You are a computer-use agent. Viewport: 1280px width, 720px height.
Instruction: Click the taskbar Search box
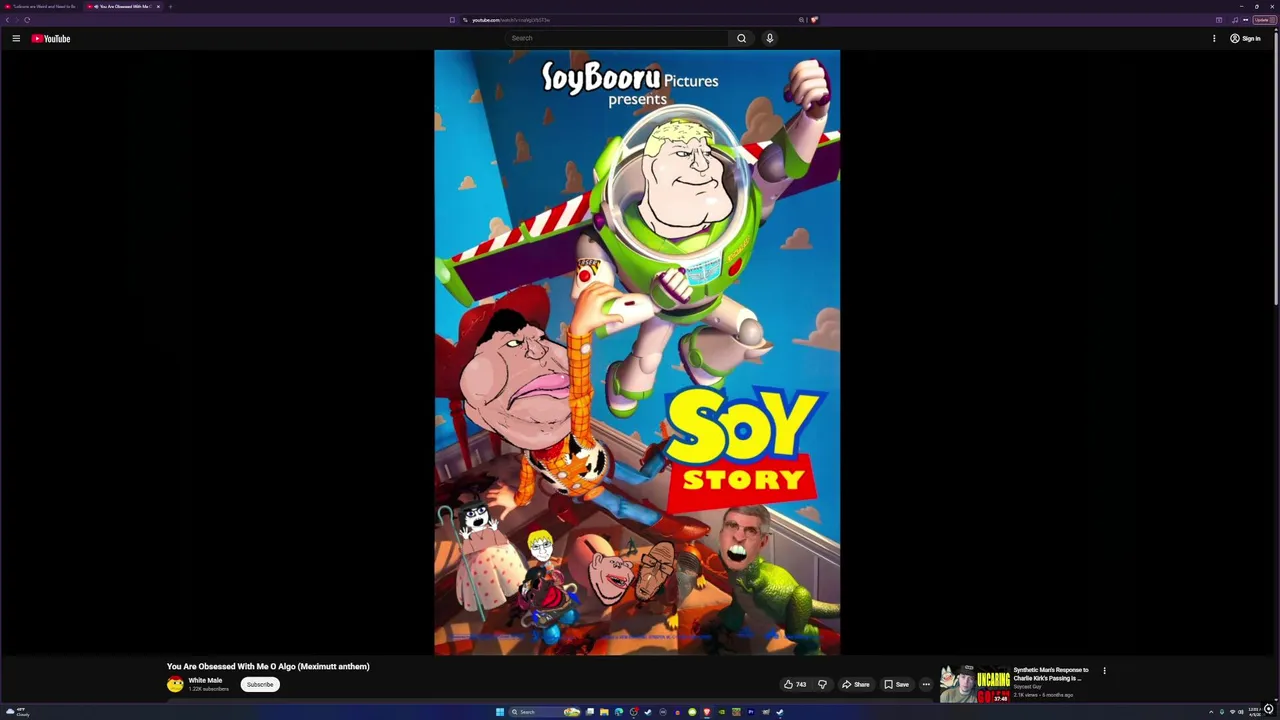545,712
